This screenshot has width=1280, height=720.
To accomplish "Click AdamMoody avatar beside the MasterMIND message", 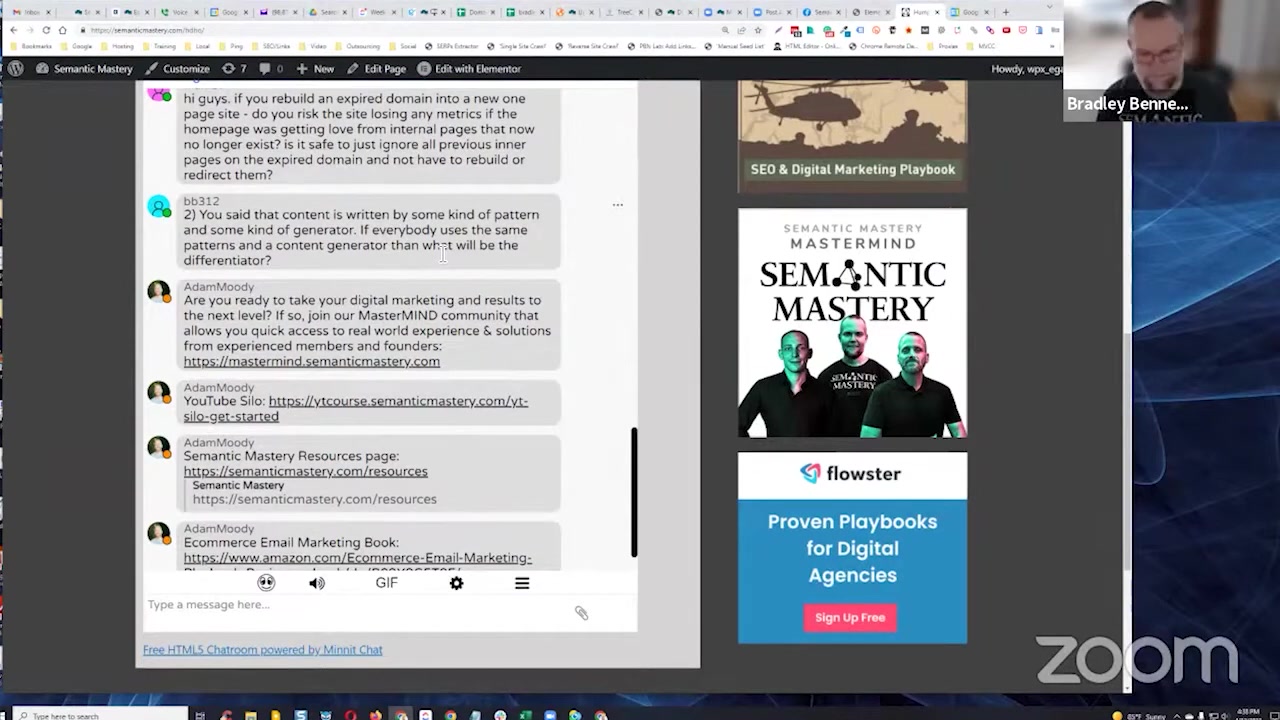I will point(159,292).
